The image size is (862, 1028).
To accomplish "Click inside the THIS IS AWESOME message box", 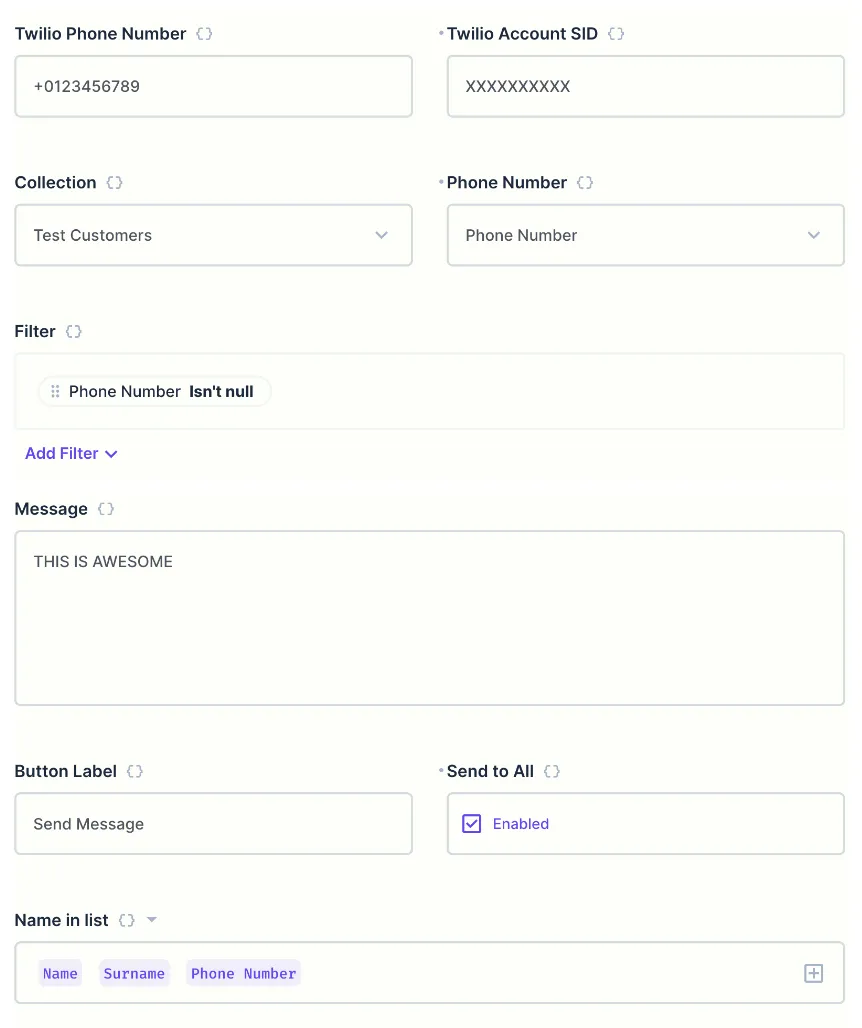I will tap(430, 615).
